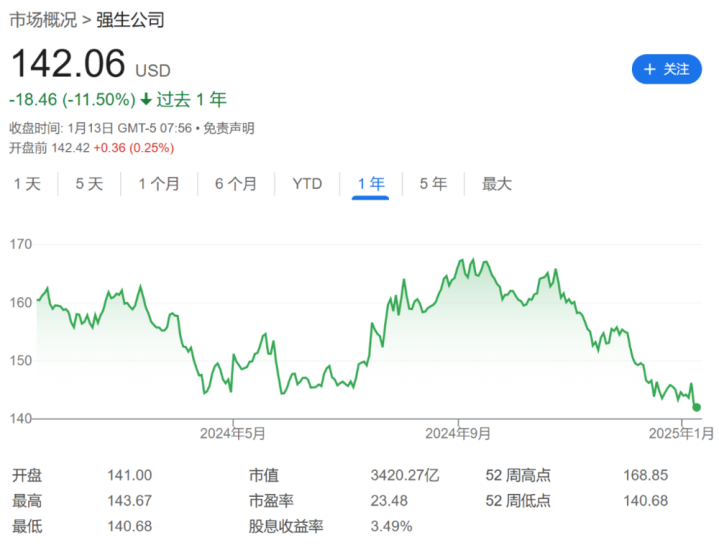Click the 170 y-axis label
The width and height of the screenshot is (719, 553).
tap(21, 244)
